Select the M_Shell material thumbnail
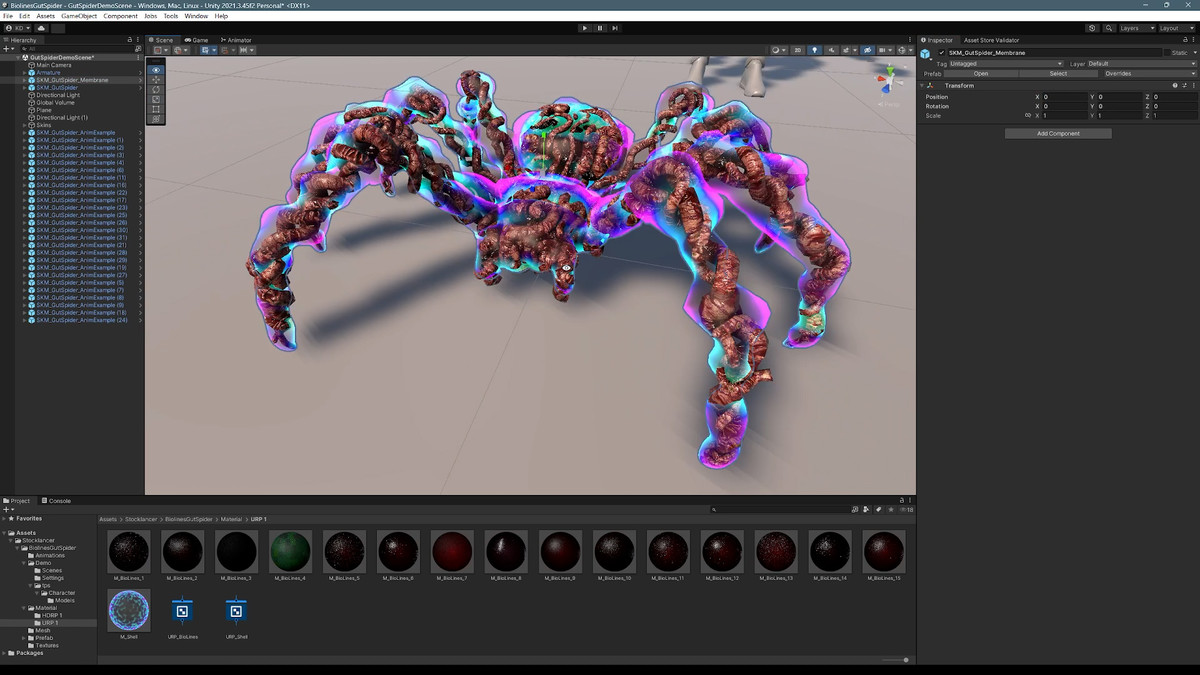Viewport: 1200px width, 675px height. (x=129, y=610)
